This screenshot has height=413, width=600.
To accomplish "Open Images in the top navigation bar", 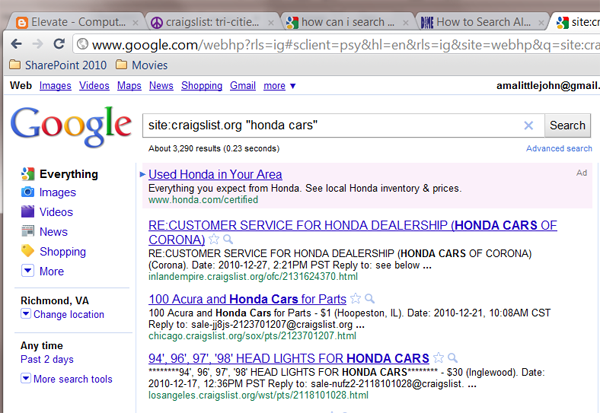I will 55,86.
